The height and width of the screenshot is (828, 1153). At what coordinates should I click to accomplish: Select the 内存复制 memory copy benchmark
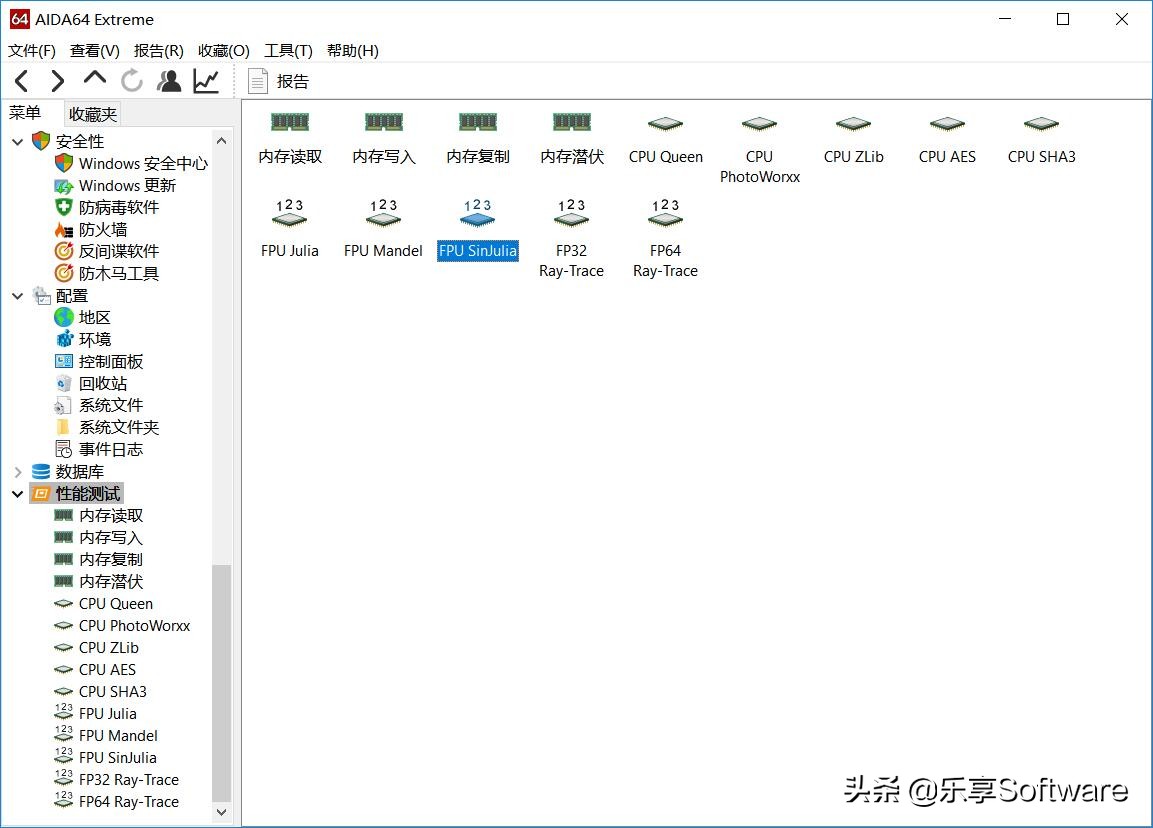pos(477,138)
